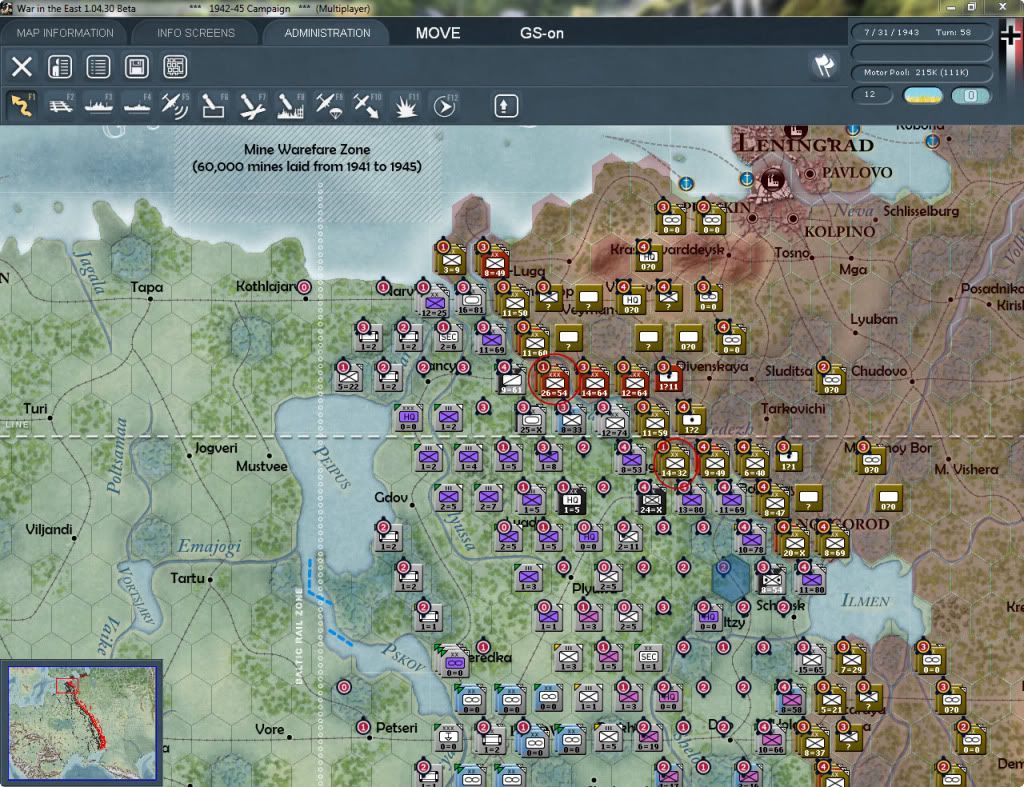The height and width of the screenshot is (787, 1024).
Task: Click the Leningrad factory city icon
Action: (x=773, y=178)
